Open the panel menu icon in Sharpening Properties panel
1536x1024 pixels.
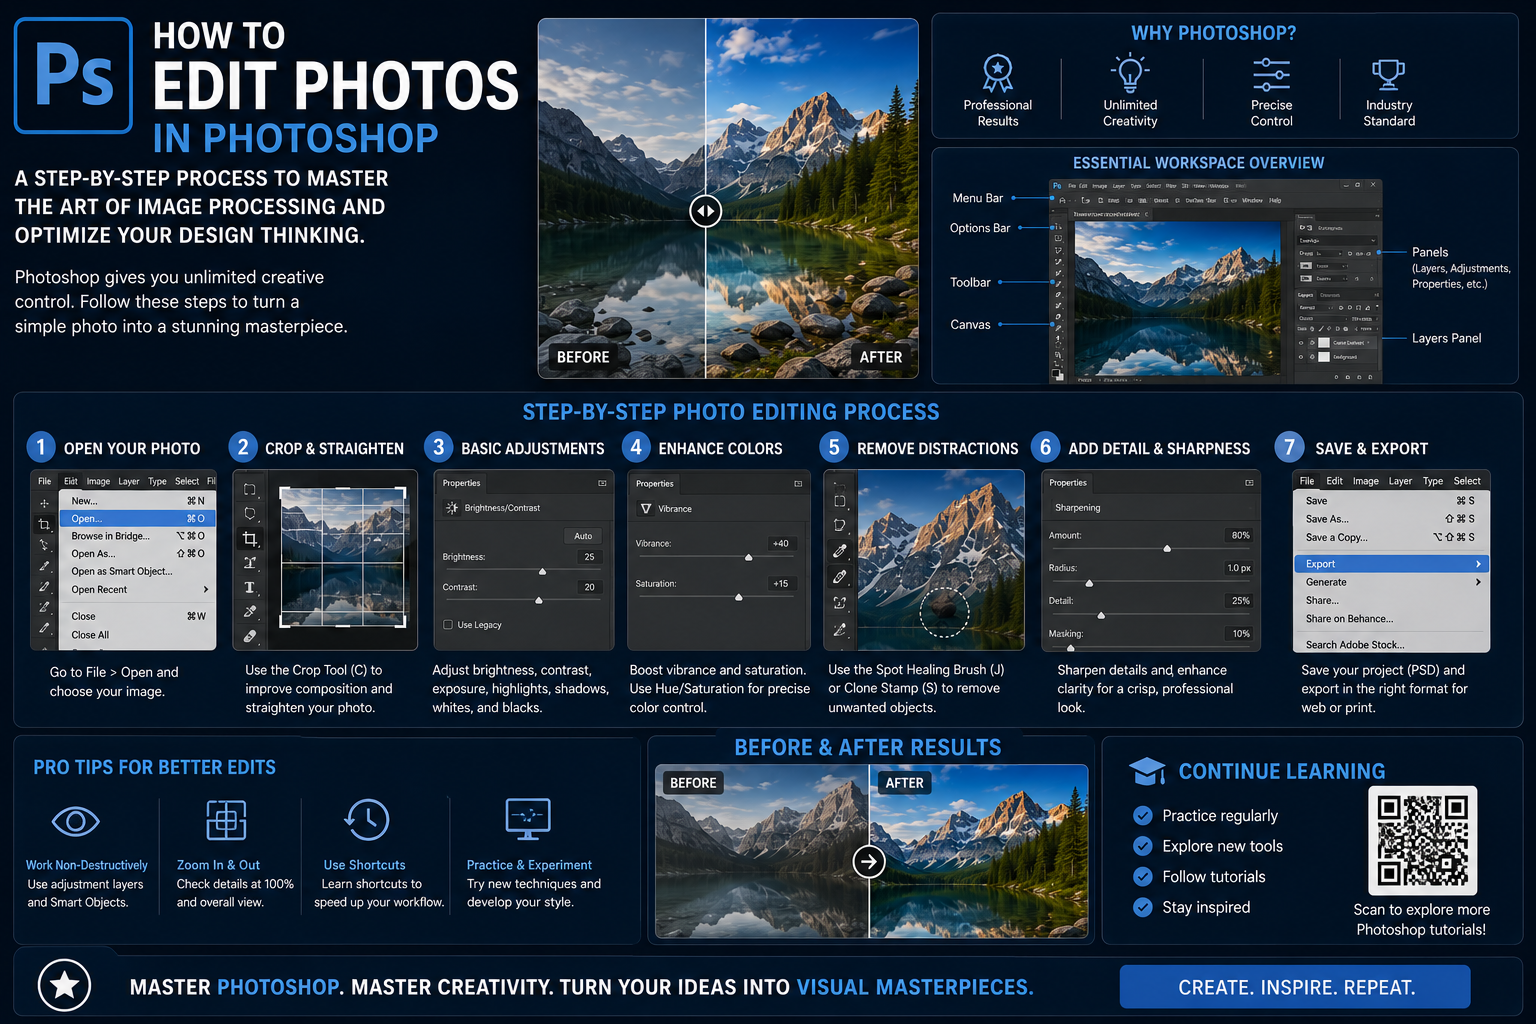1249,483
